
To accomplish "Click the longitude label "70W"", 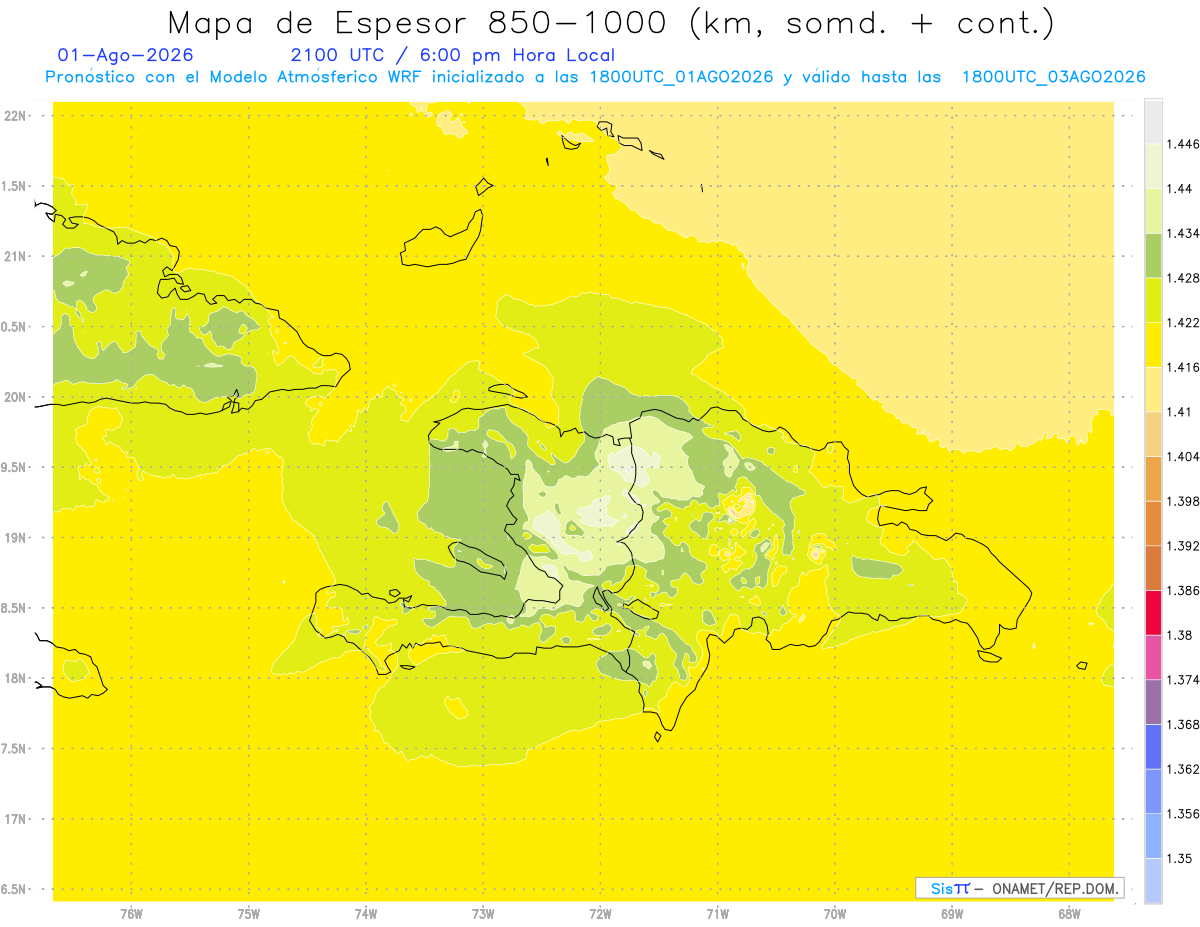I will coord(835,914).
